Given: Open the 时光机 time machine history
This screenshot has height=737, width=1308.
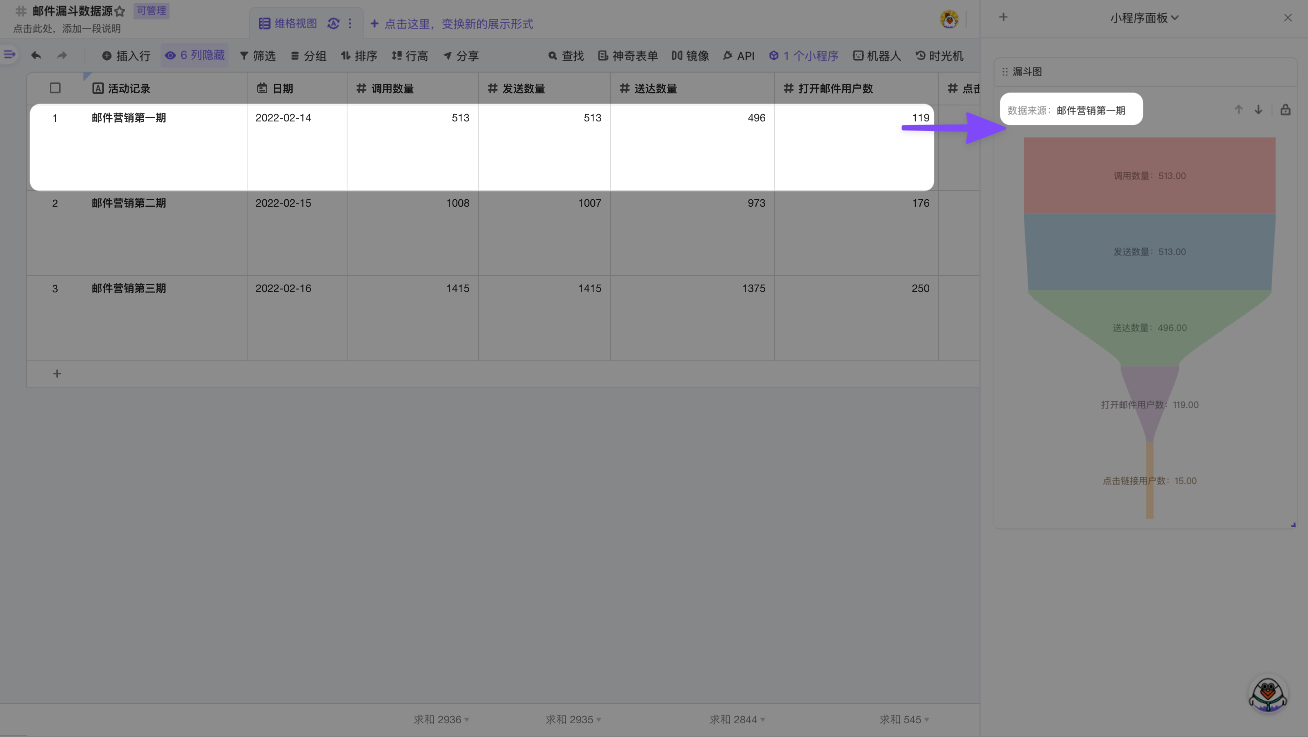Looking at the screenshot, I should click(939, 56).
